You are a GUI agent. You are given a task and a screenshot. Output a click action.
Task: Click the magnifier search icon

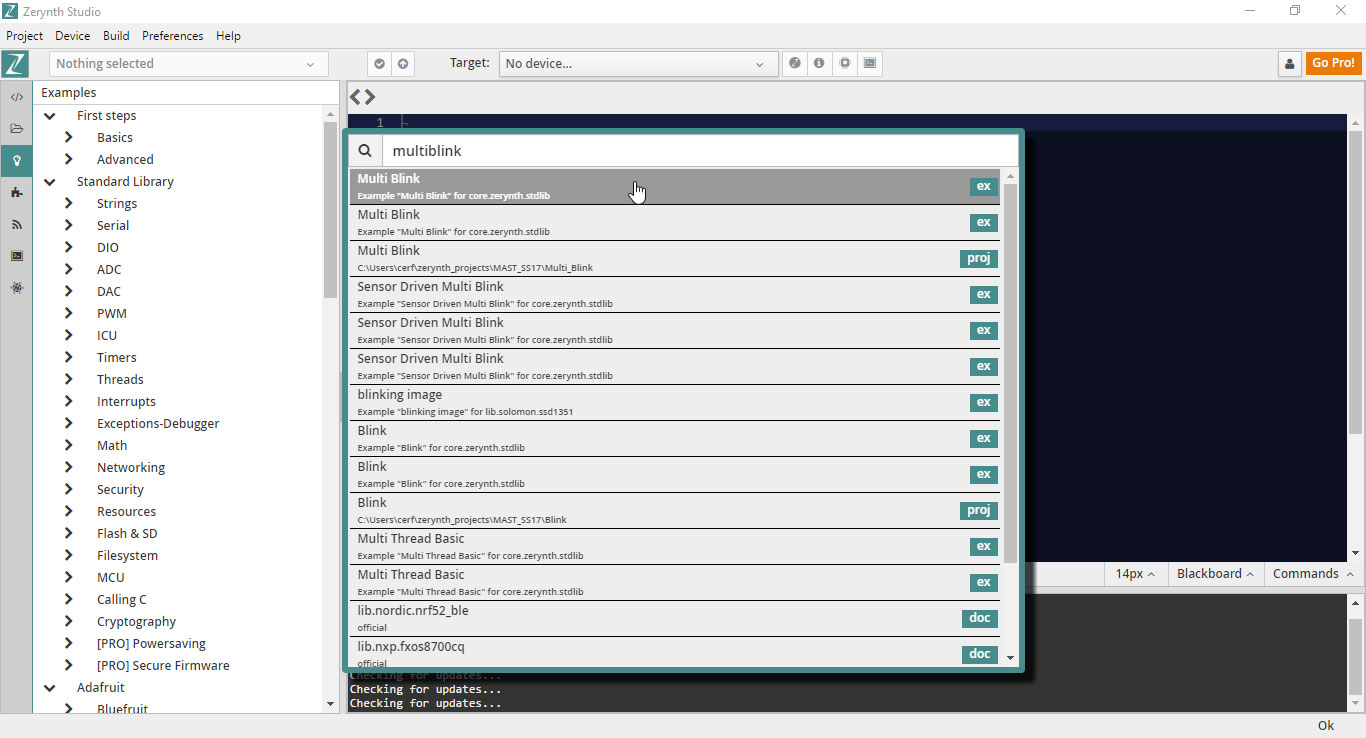pyautogui.click(x=366, y=151)
